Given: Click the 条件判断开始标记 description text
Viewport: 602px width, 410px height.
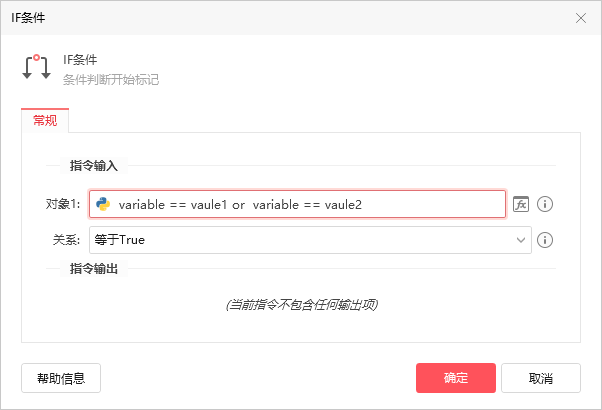Looking at the screenshot, I should pos(104,79).
